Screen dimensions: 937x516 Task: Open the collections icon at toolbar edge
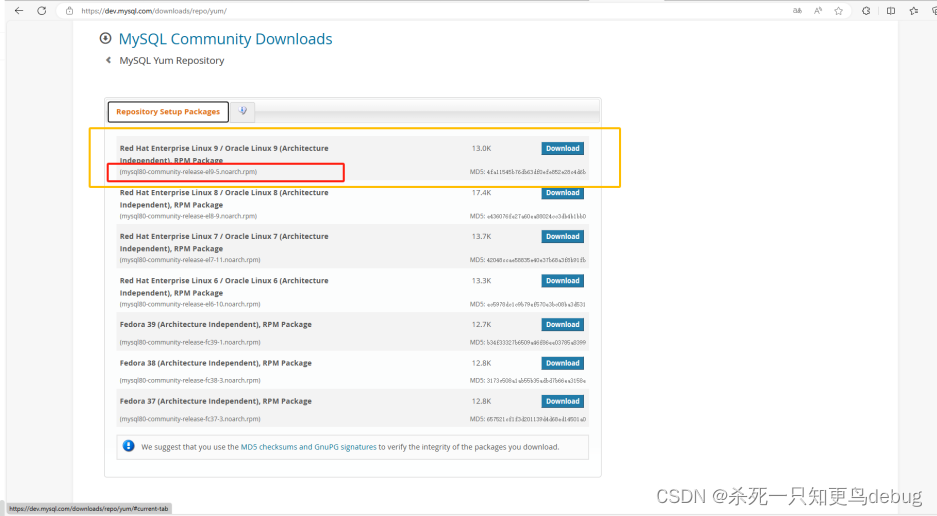pyautogui.click(x=933, y=11)
